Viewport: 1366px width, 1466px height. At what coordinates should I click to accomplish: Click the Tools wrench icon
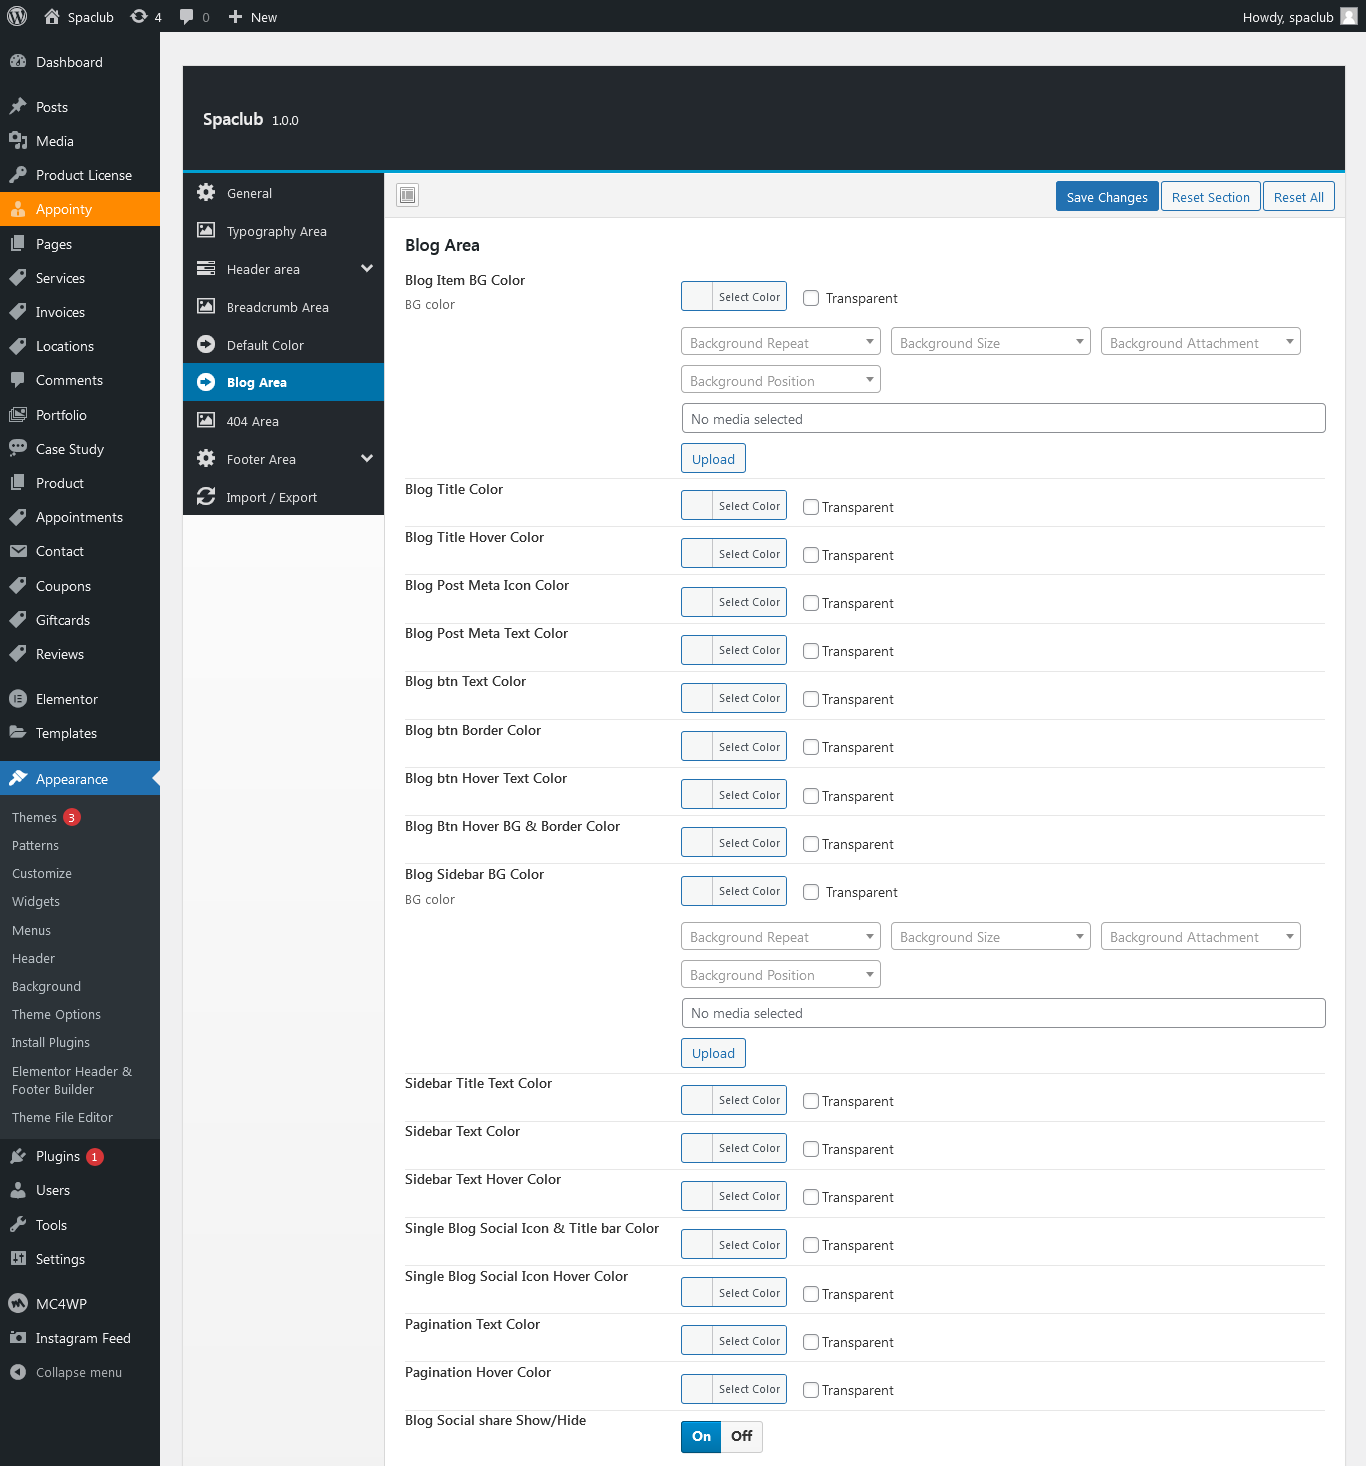18,1224
